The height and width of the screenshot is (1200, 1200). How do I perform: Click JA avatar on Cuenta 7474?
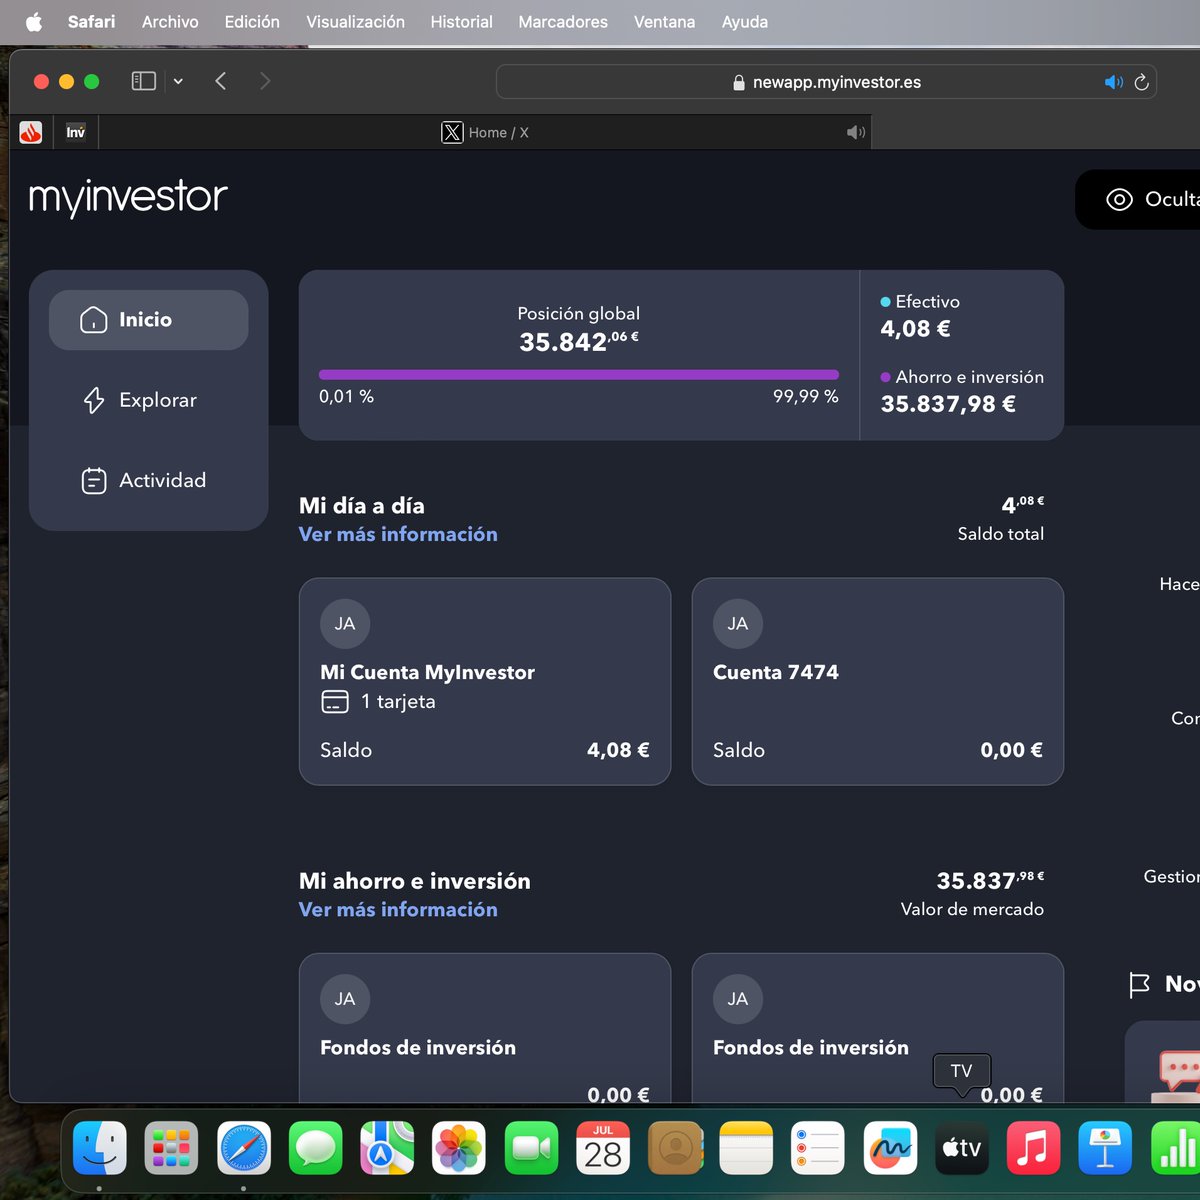(x=738, y=624)
